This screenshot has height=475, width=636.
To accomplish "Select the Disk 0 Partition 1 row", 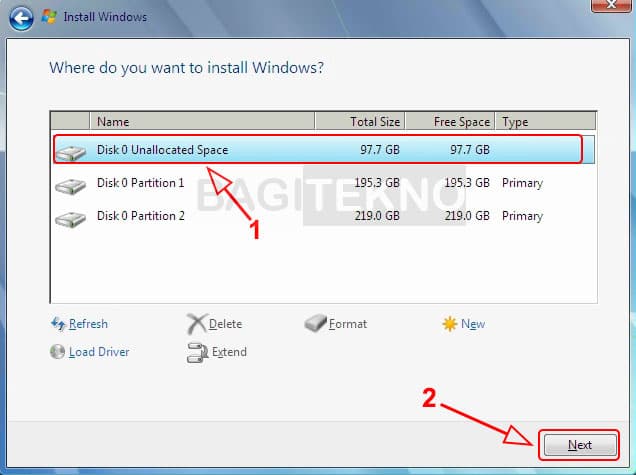I will [323, 183].
